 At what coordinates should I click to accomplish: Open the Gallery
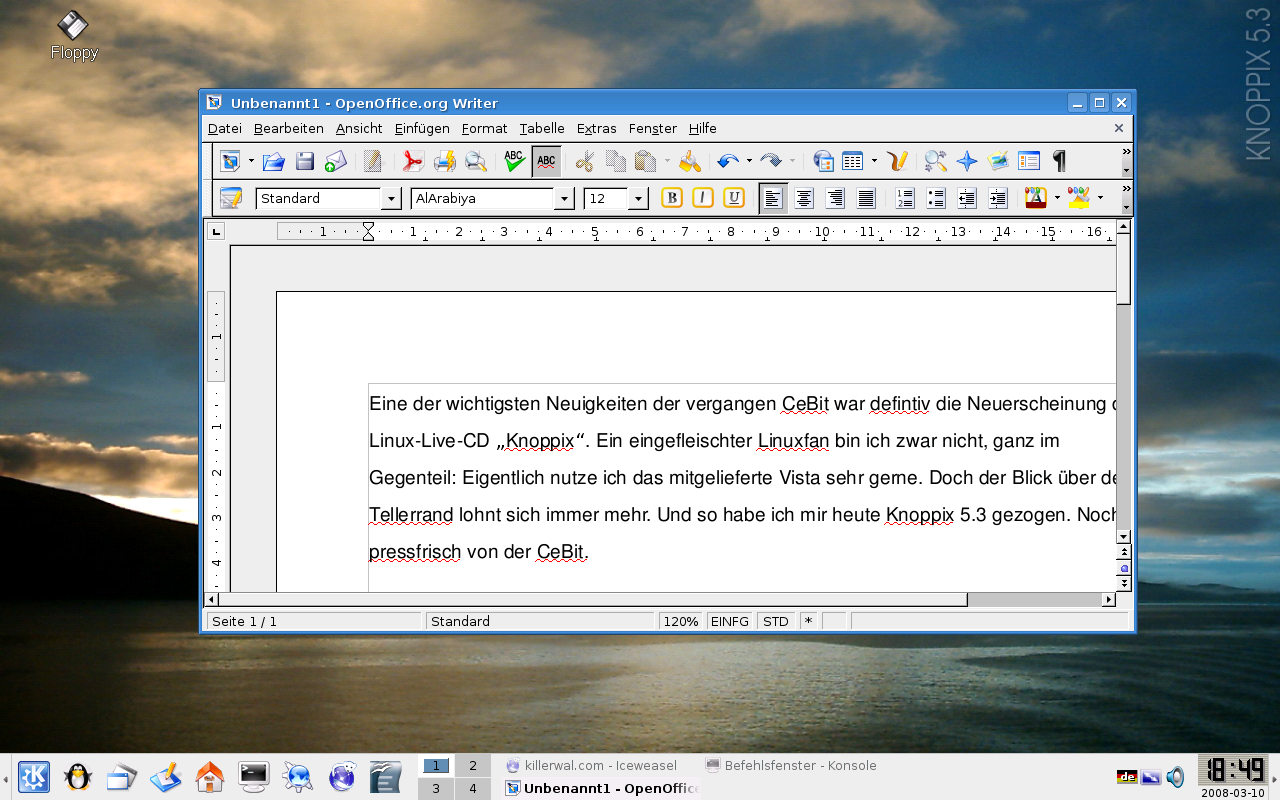coord(997,161)
